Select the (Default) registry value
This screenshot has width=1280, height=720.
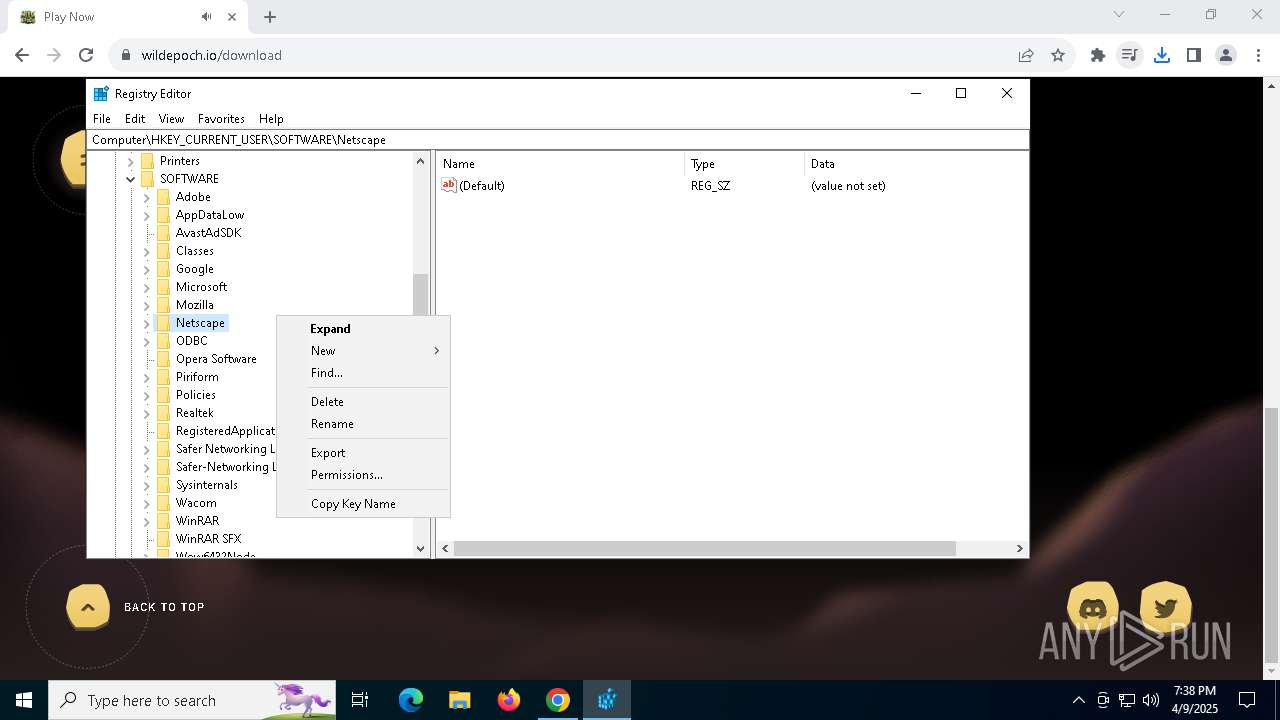coord(481,186)
